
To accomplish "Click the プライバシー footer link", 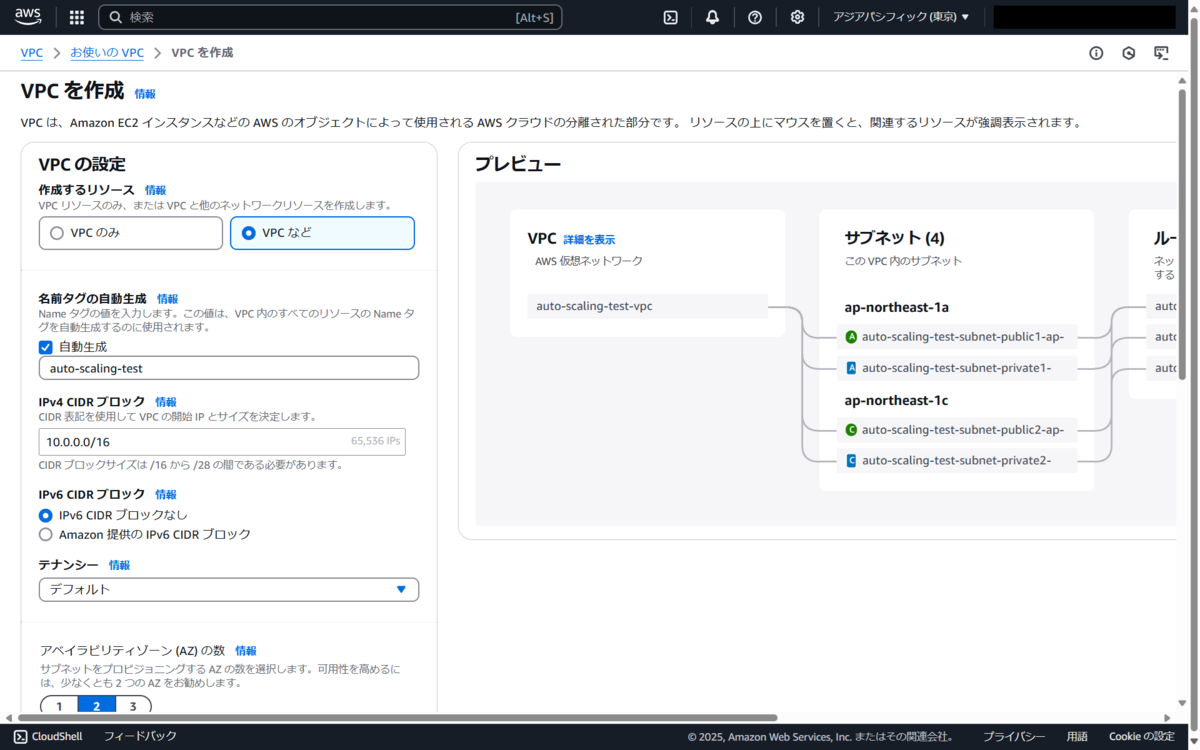I will tap(1014, 736).
